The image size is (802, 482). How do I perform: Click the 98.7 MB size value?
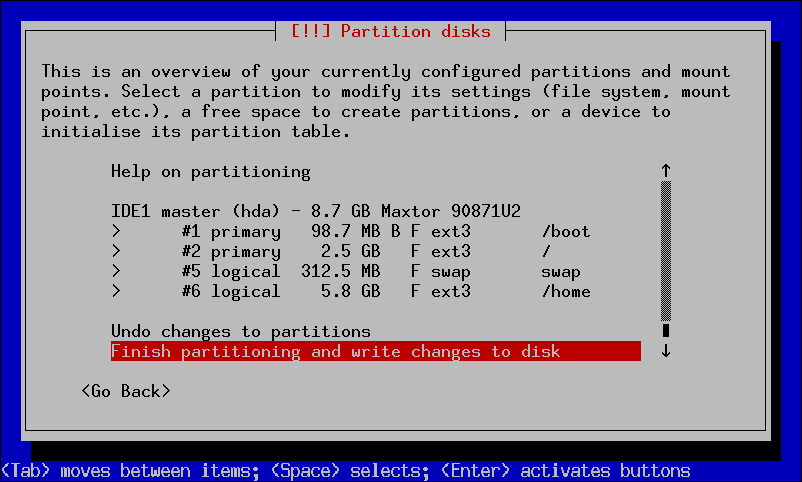pos(346,231)
